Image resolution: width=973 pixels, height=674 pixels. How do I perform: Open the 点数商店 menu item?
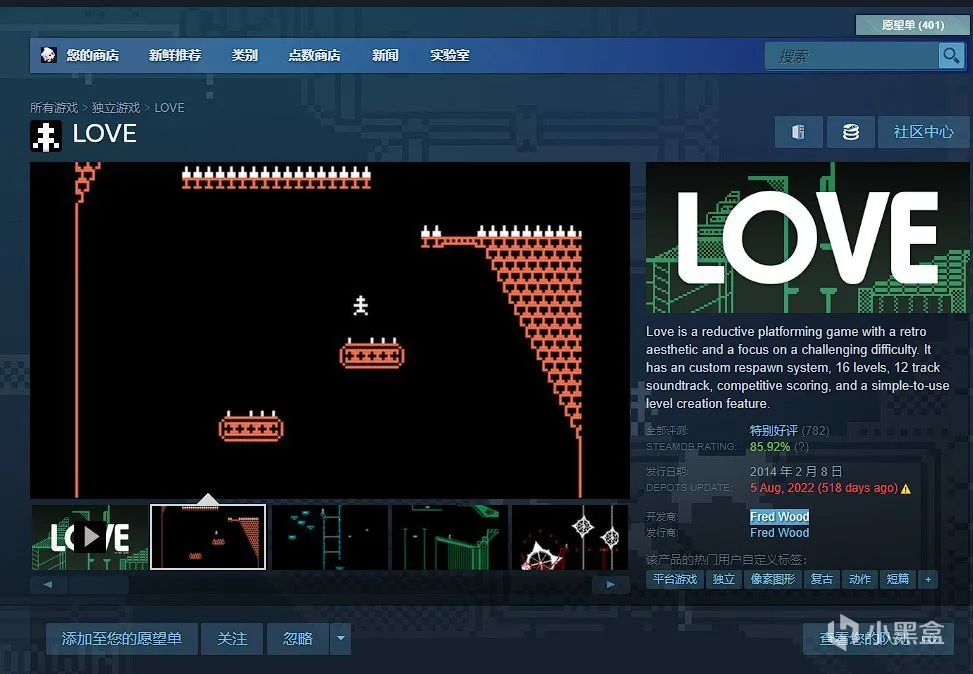tap(314, 55)
